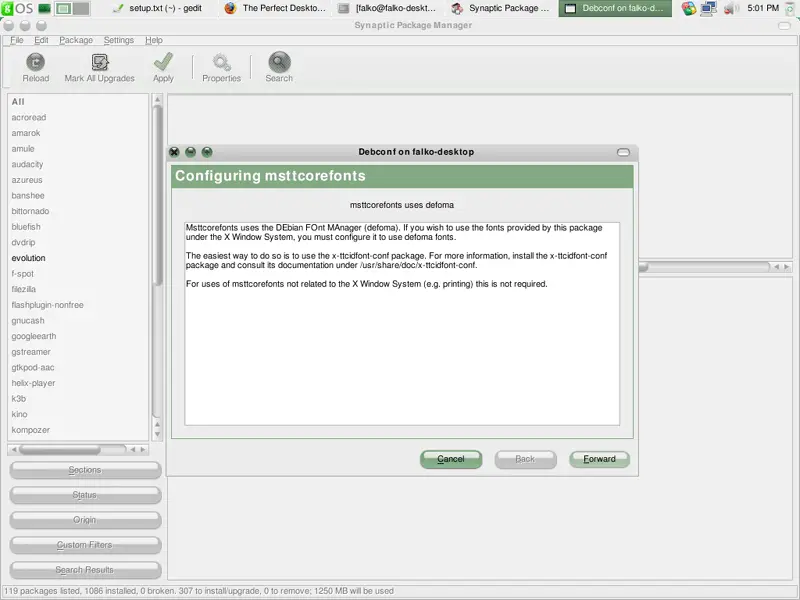Viewport: 800px width, 600px height.
Task: Select flashplugin-nonfree in the list
Action: (x=78, y=305)
